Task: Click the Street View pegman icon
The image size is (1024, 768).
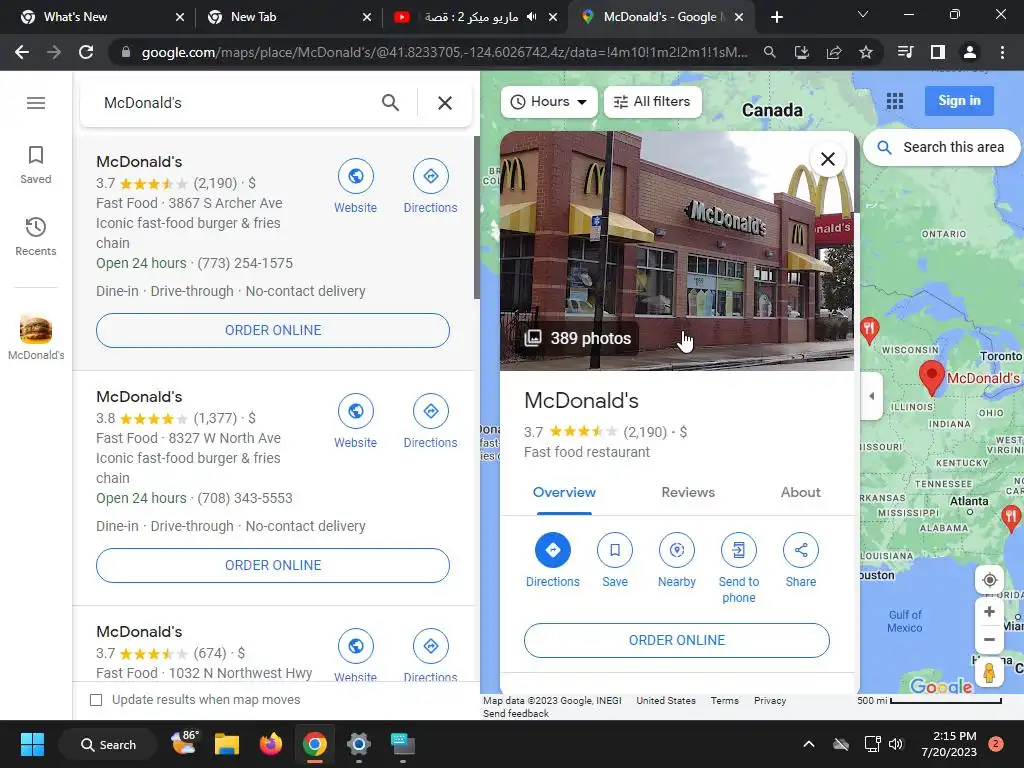Action: pyautogui.click(x=989, y=672)
